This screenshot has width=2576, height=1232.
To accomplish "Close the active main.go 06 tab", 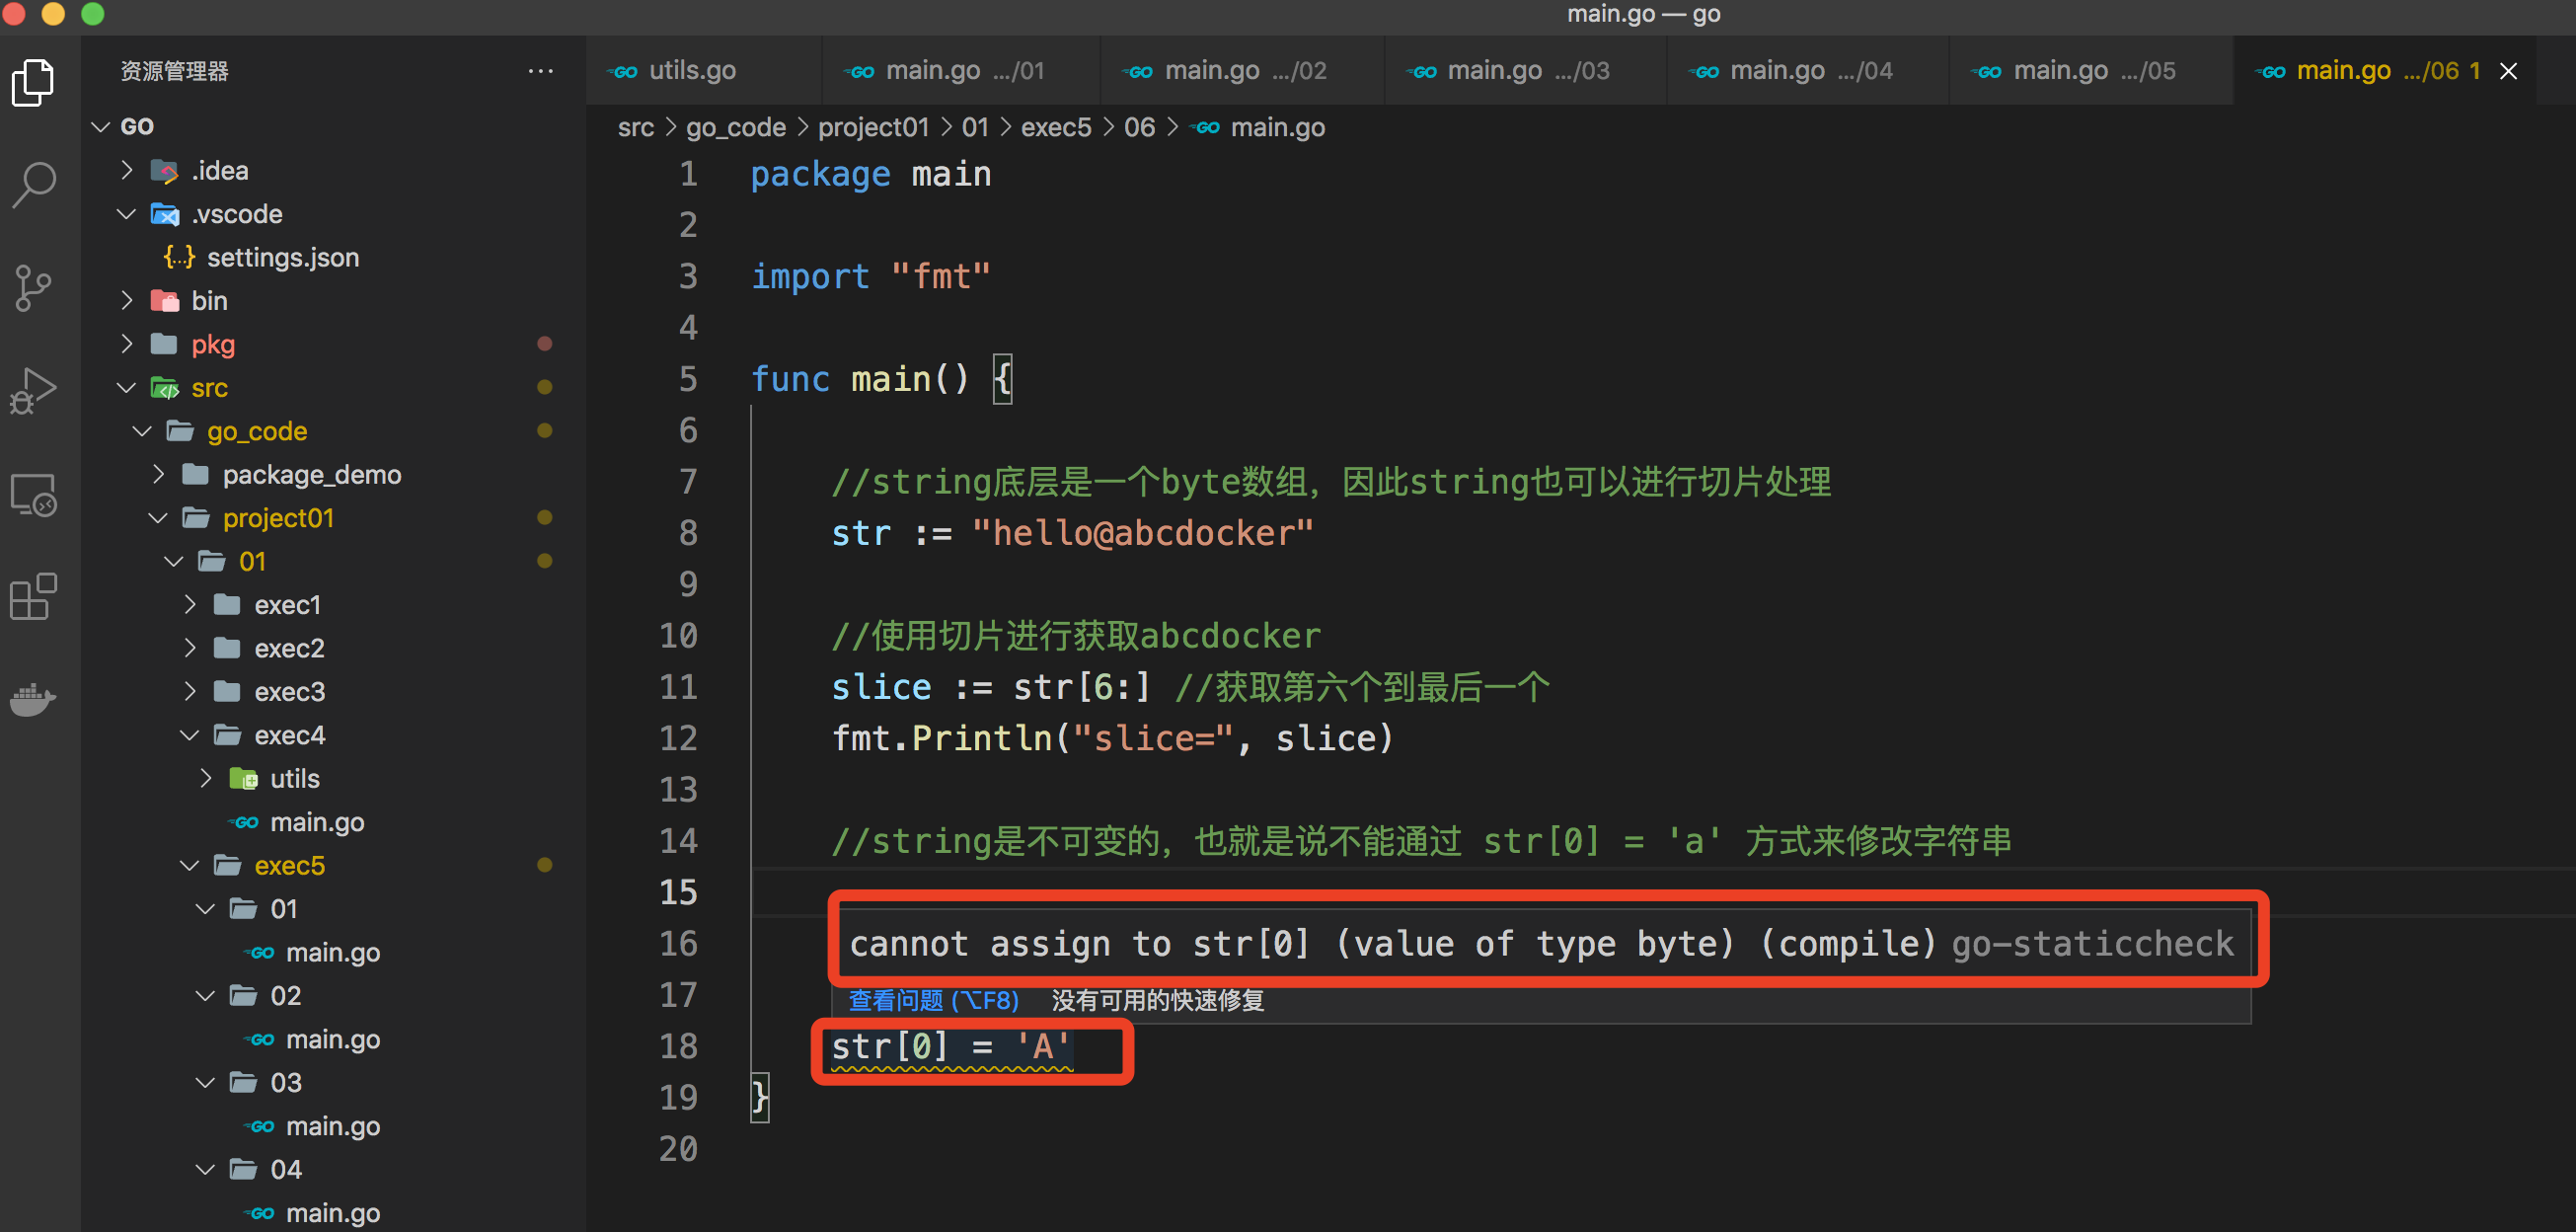I will pos(2508,71).
